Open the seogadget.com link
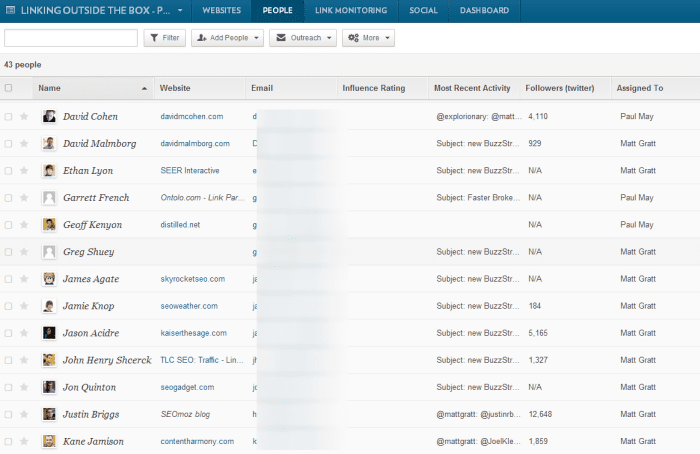This screenshot has height=454, width=700. tap(188, 387)
